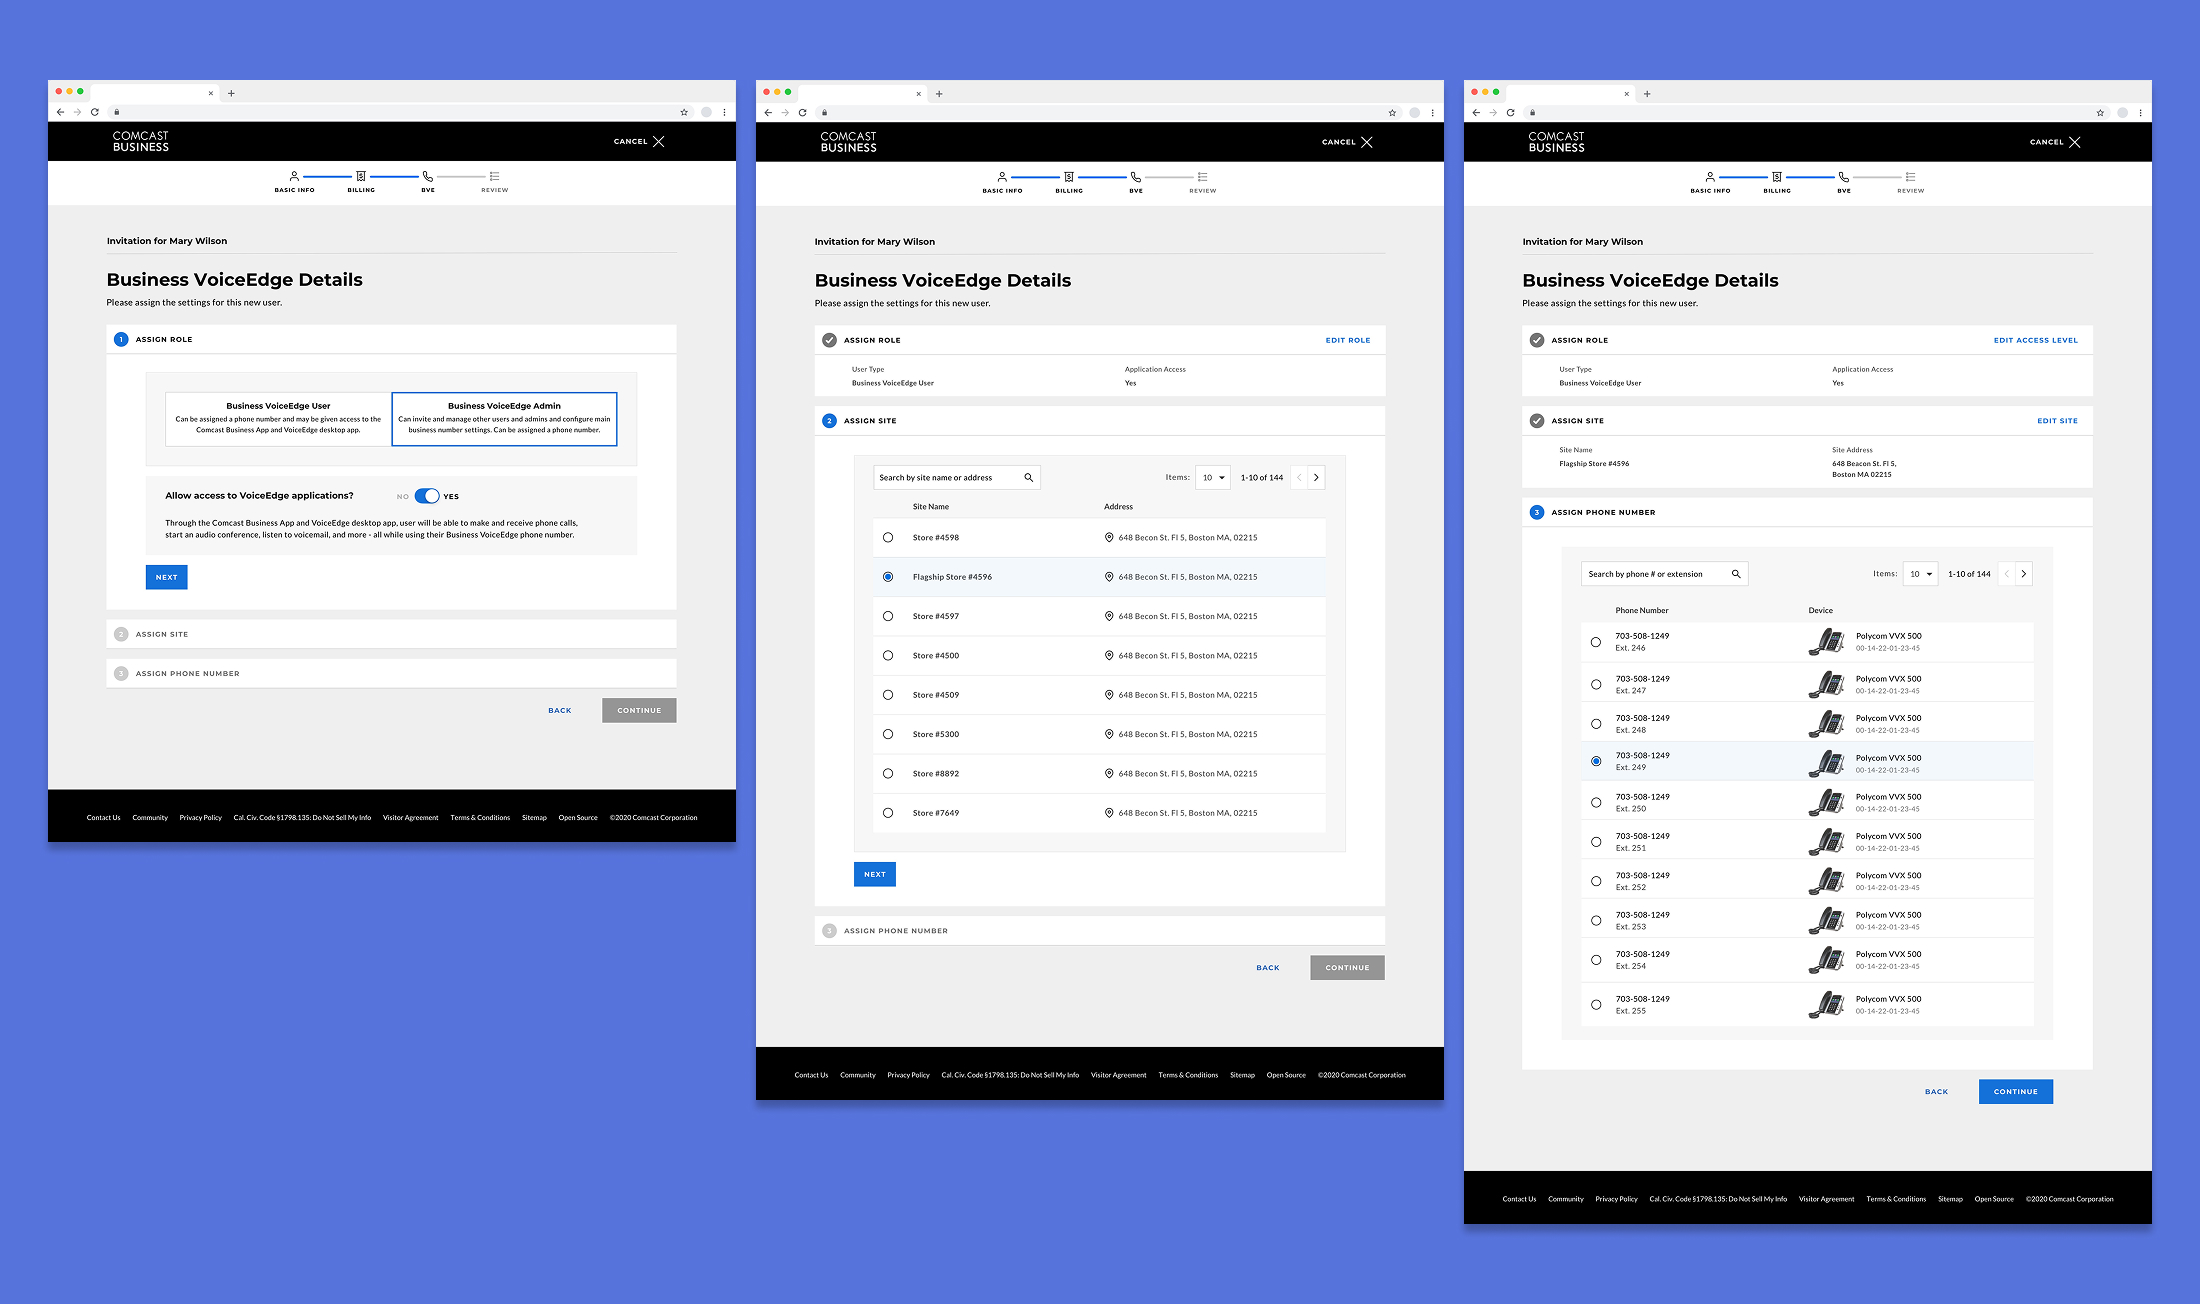Click the Billing step icon in left window
This screenshot has height=1304, width=2200.
click(x=361, y=176)
